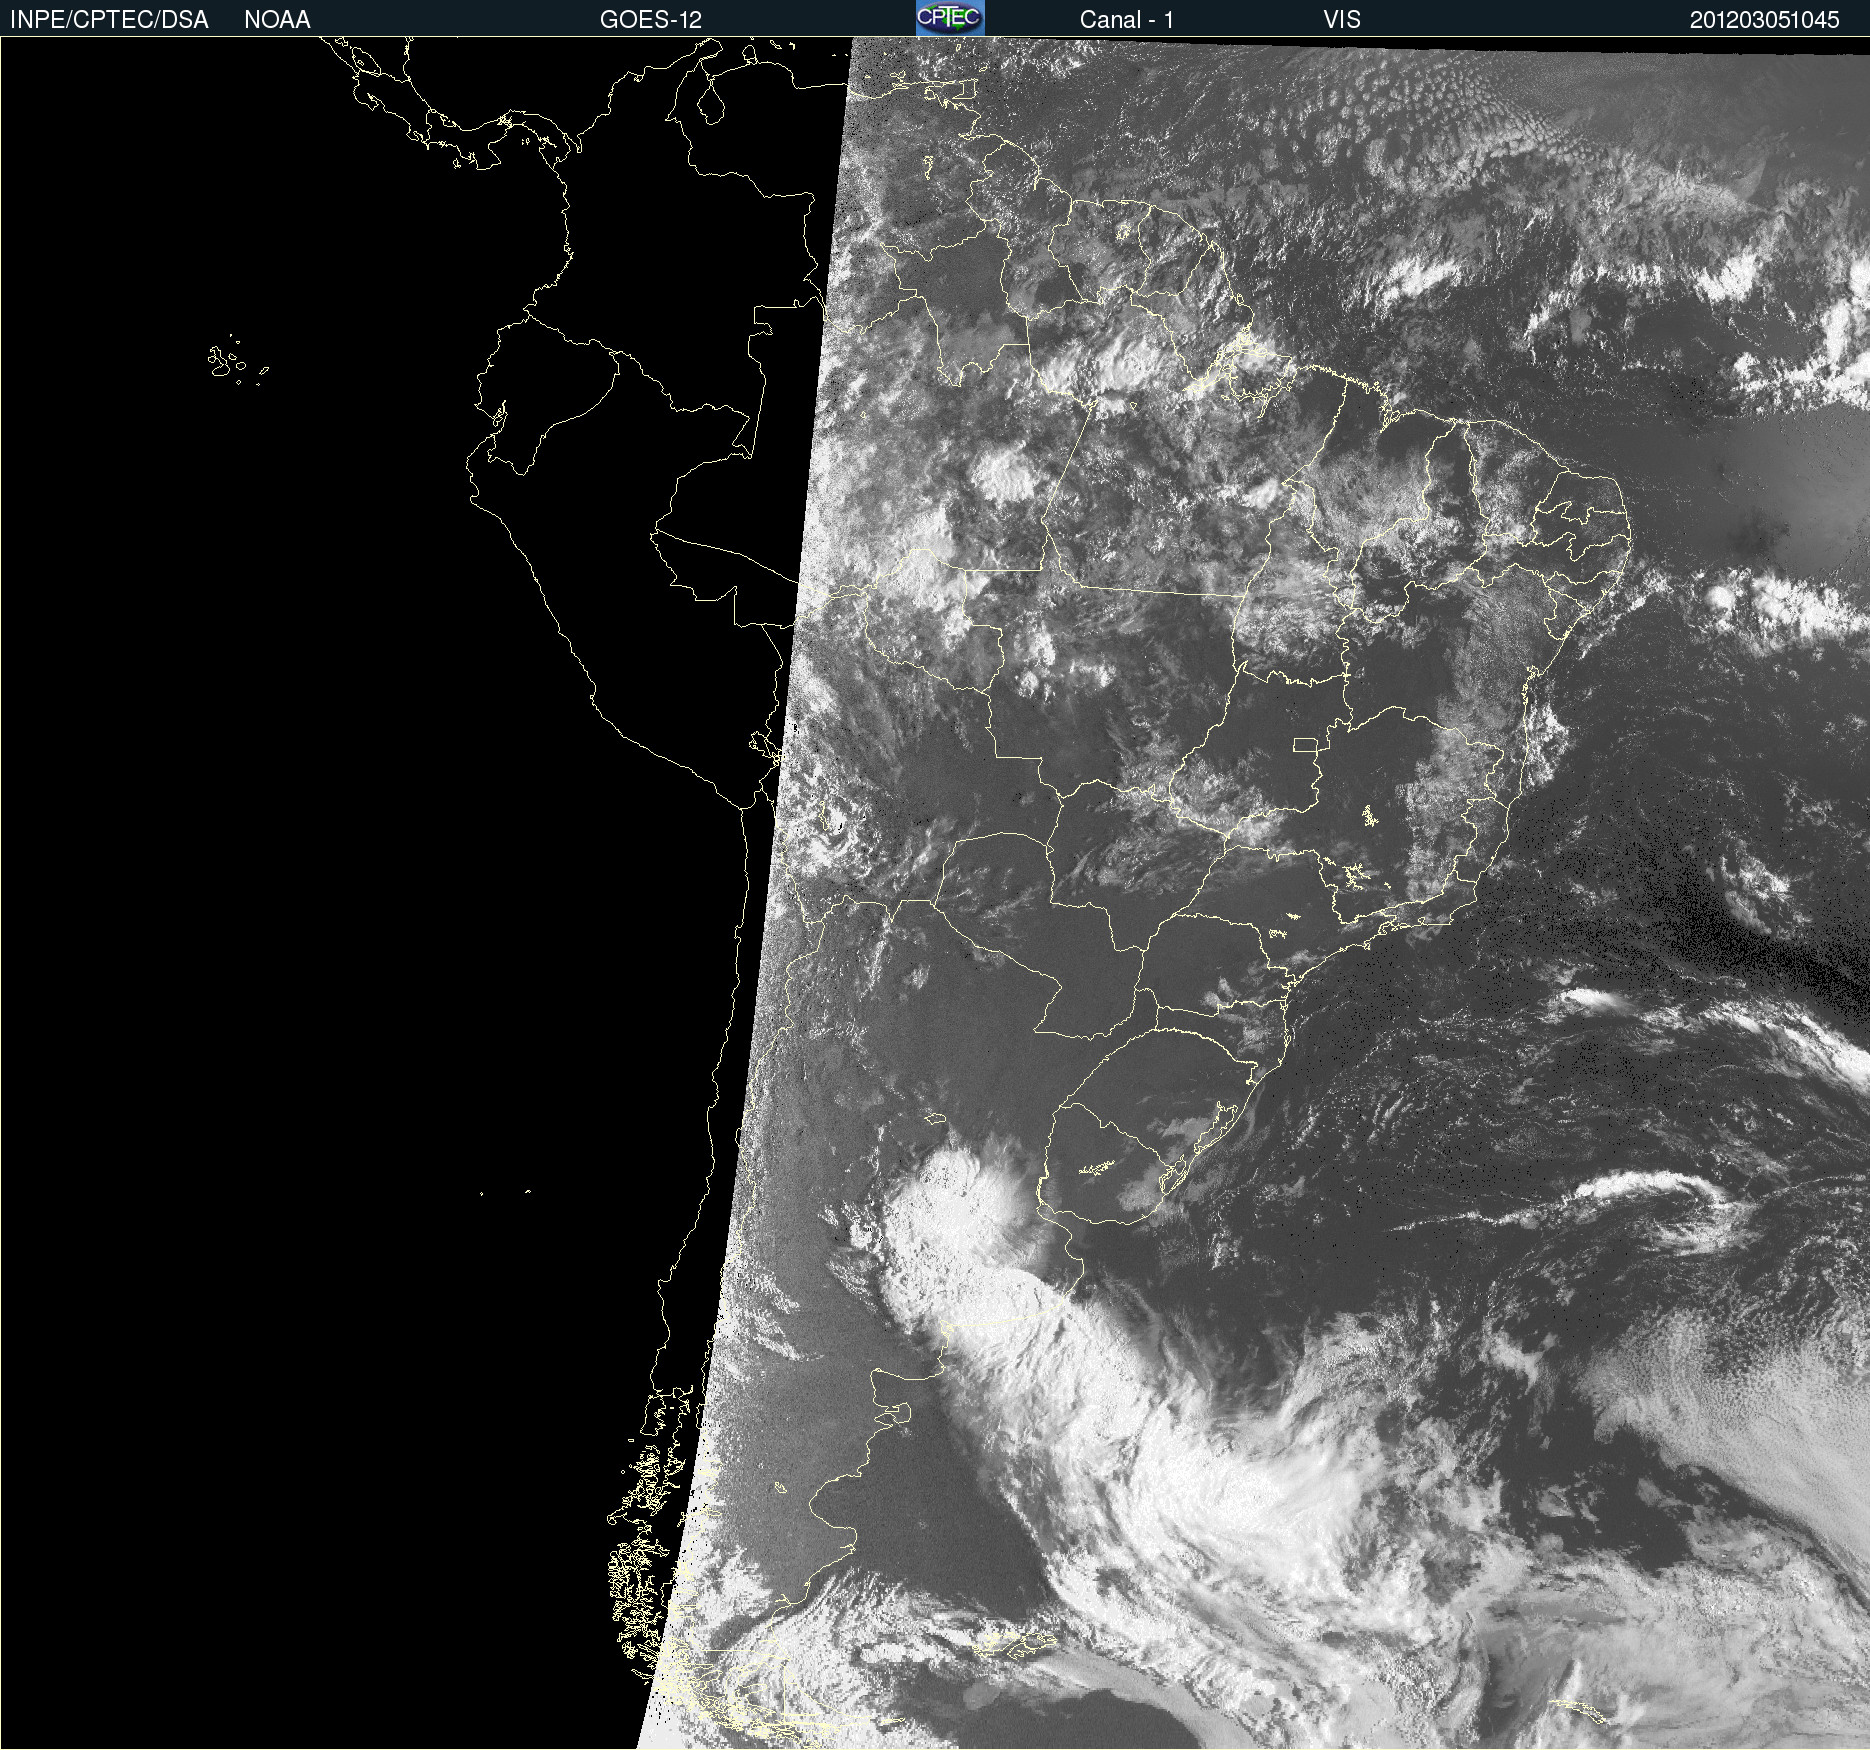Click the GOES-12 satellite label

[x=651, y=20]
